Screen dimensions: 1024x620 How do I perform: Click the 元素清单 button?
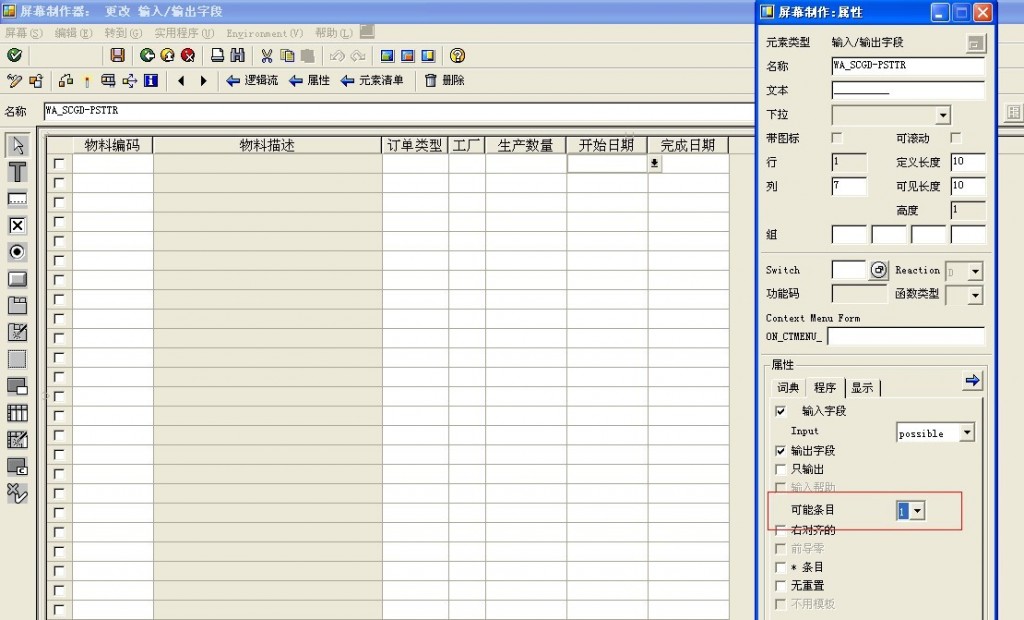point(372,80)
